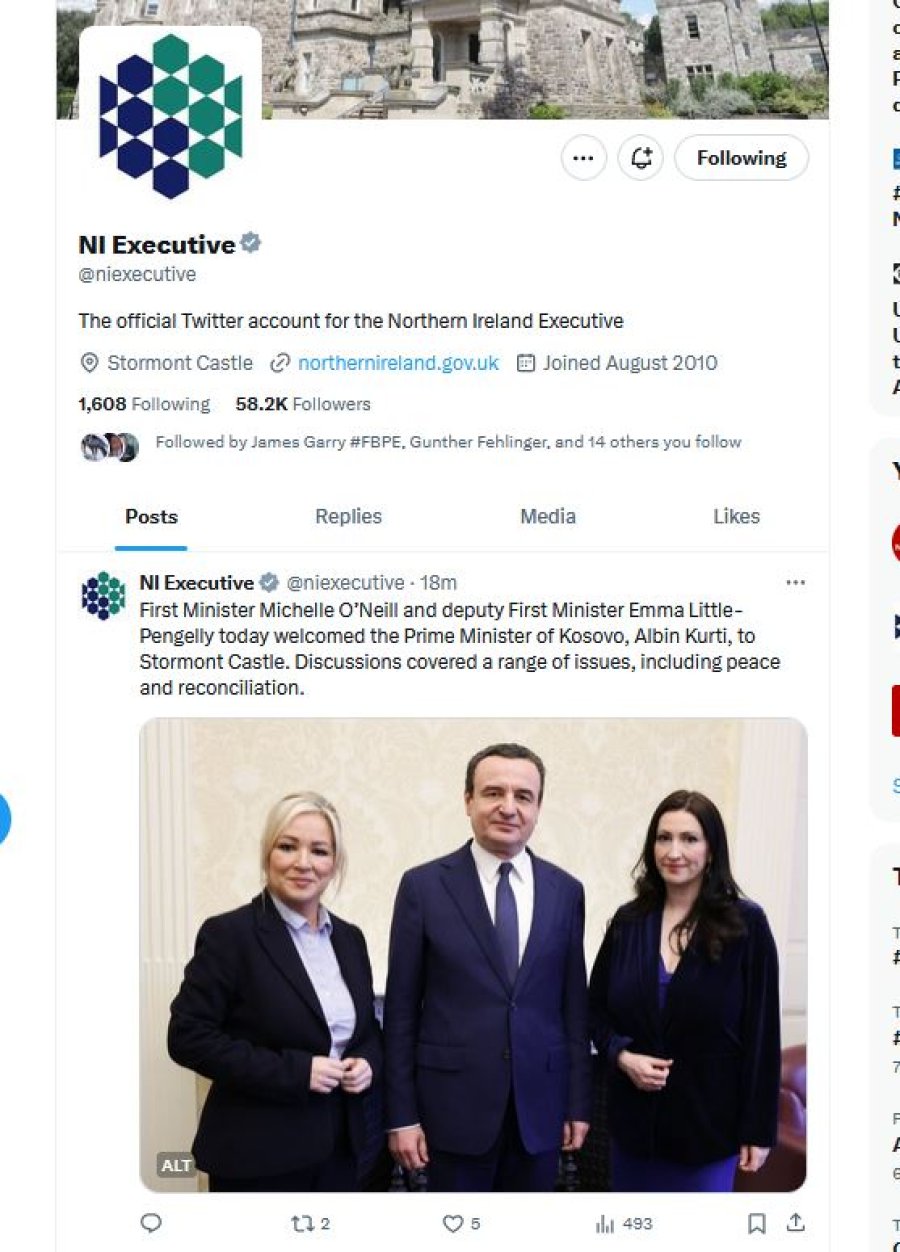Like the NI Executive post
The width and height of the screenshot is (900, 1252).
462,1223
